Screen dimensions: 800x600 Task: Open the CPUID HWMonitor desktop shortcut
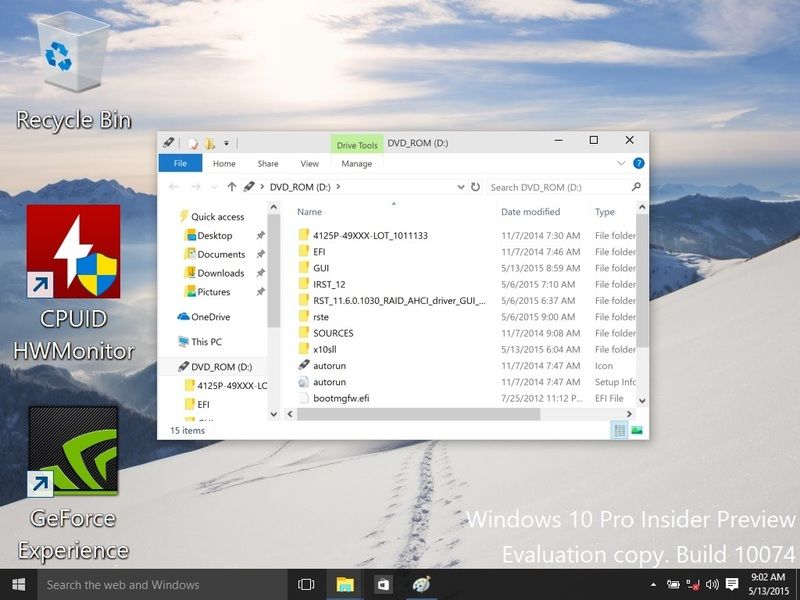(x=73, y=252)
